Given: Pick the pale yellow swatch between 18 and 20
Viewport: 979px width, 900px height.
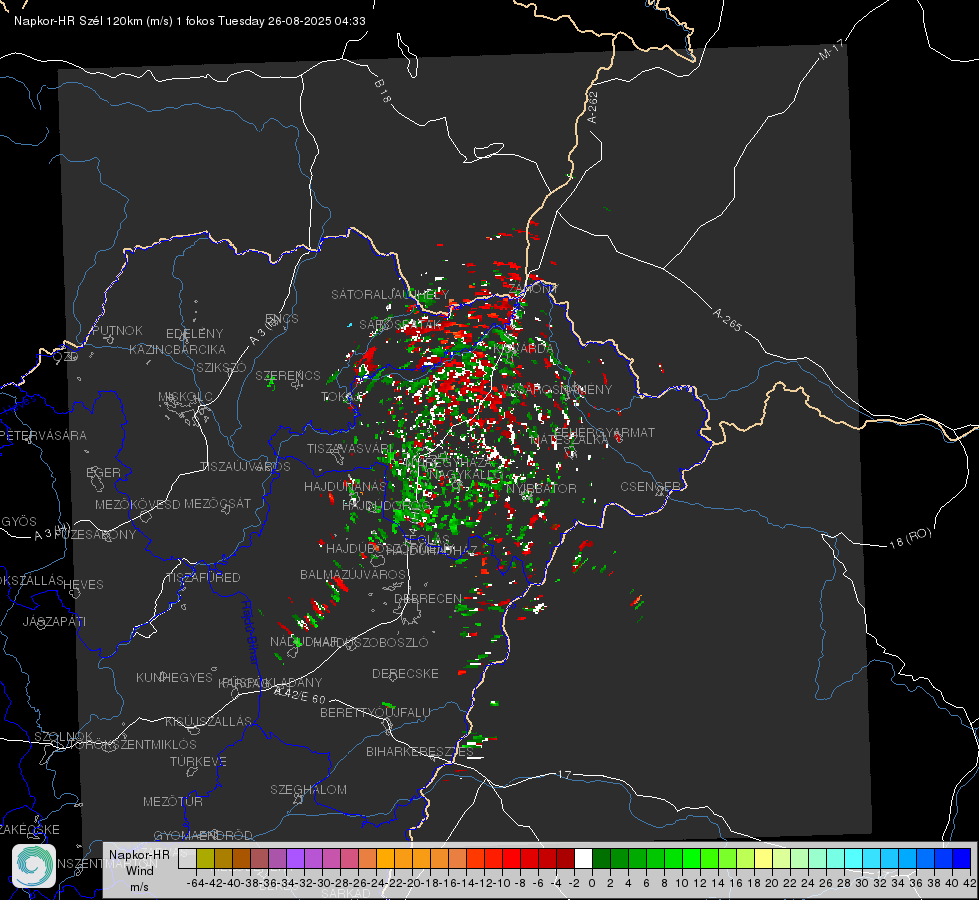Looking at the screenshot, I should (763, 858).
